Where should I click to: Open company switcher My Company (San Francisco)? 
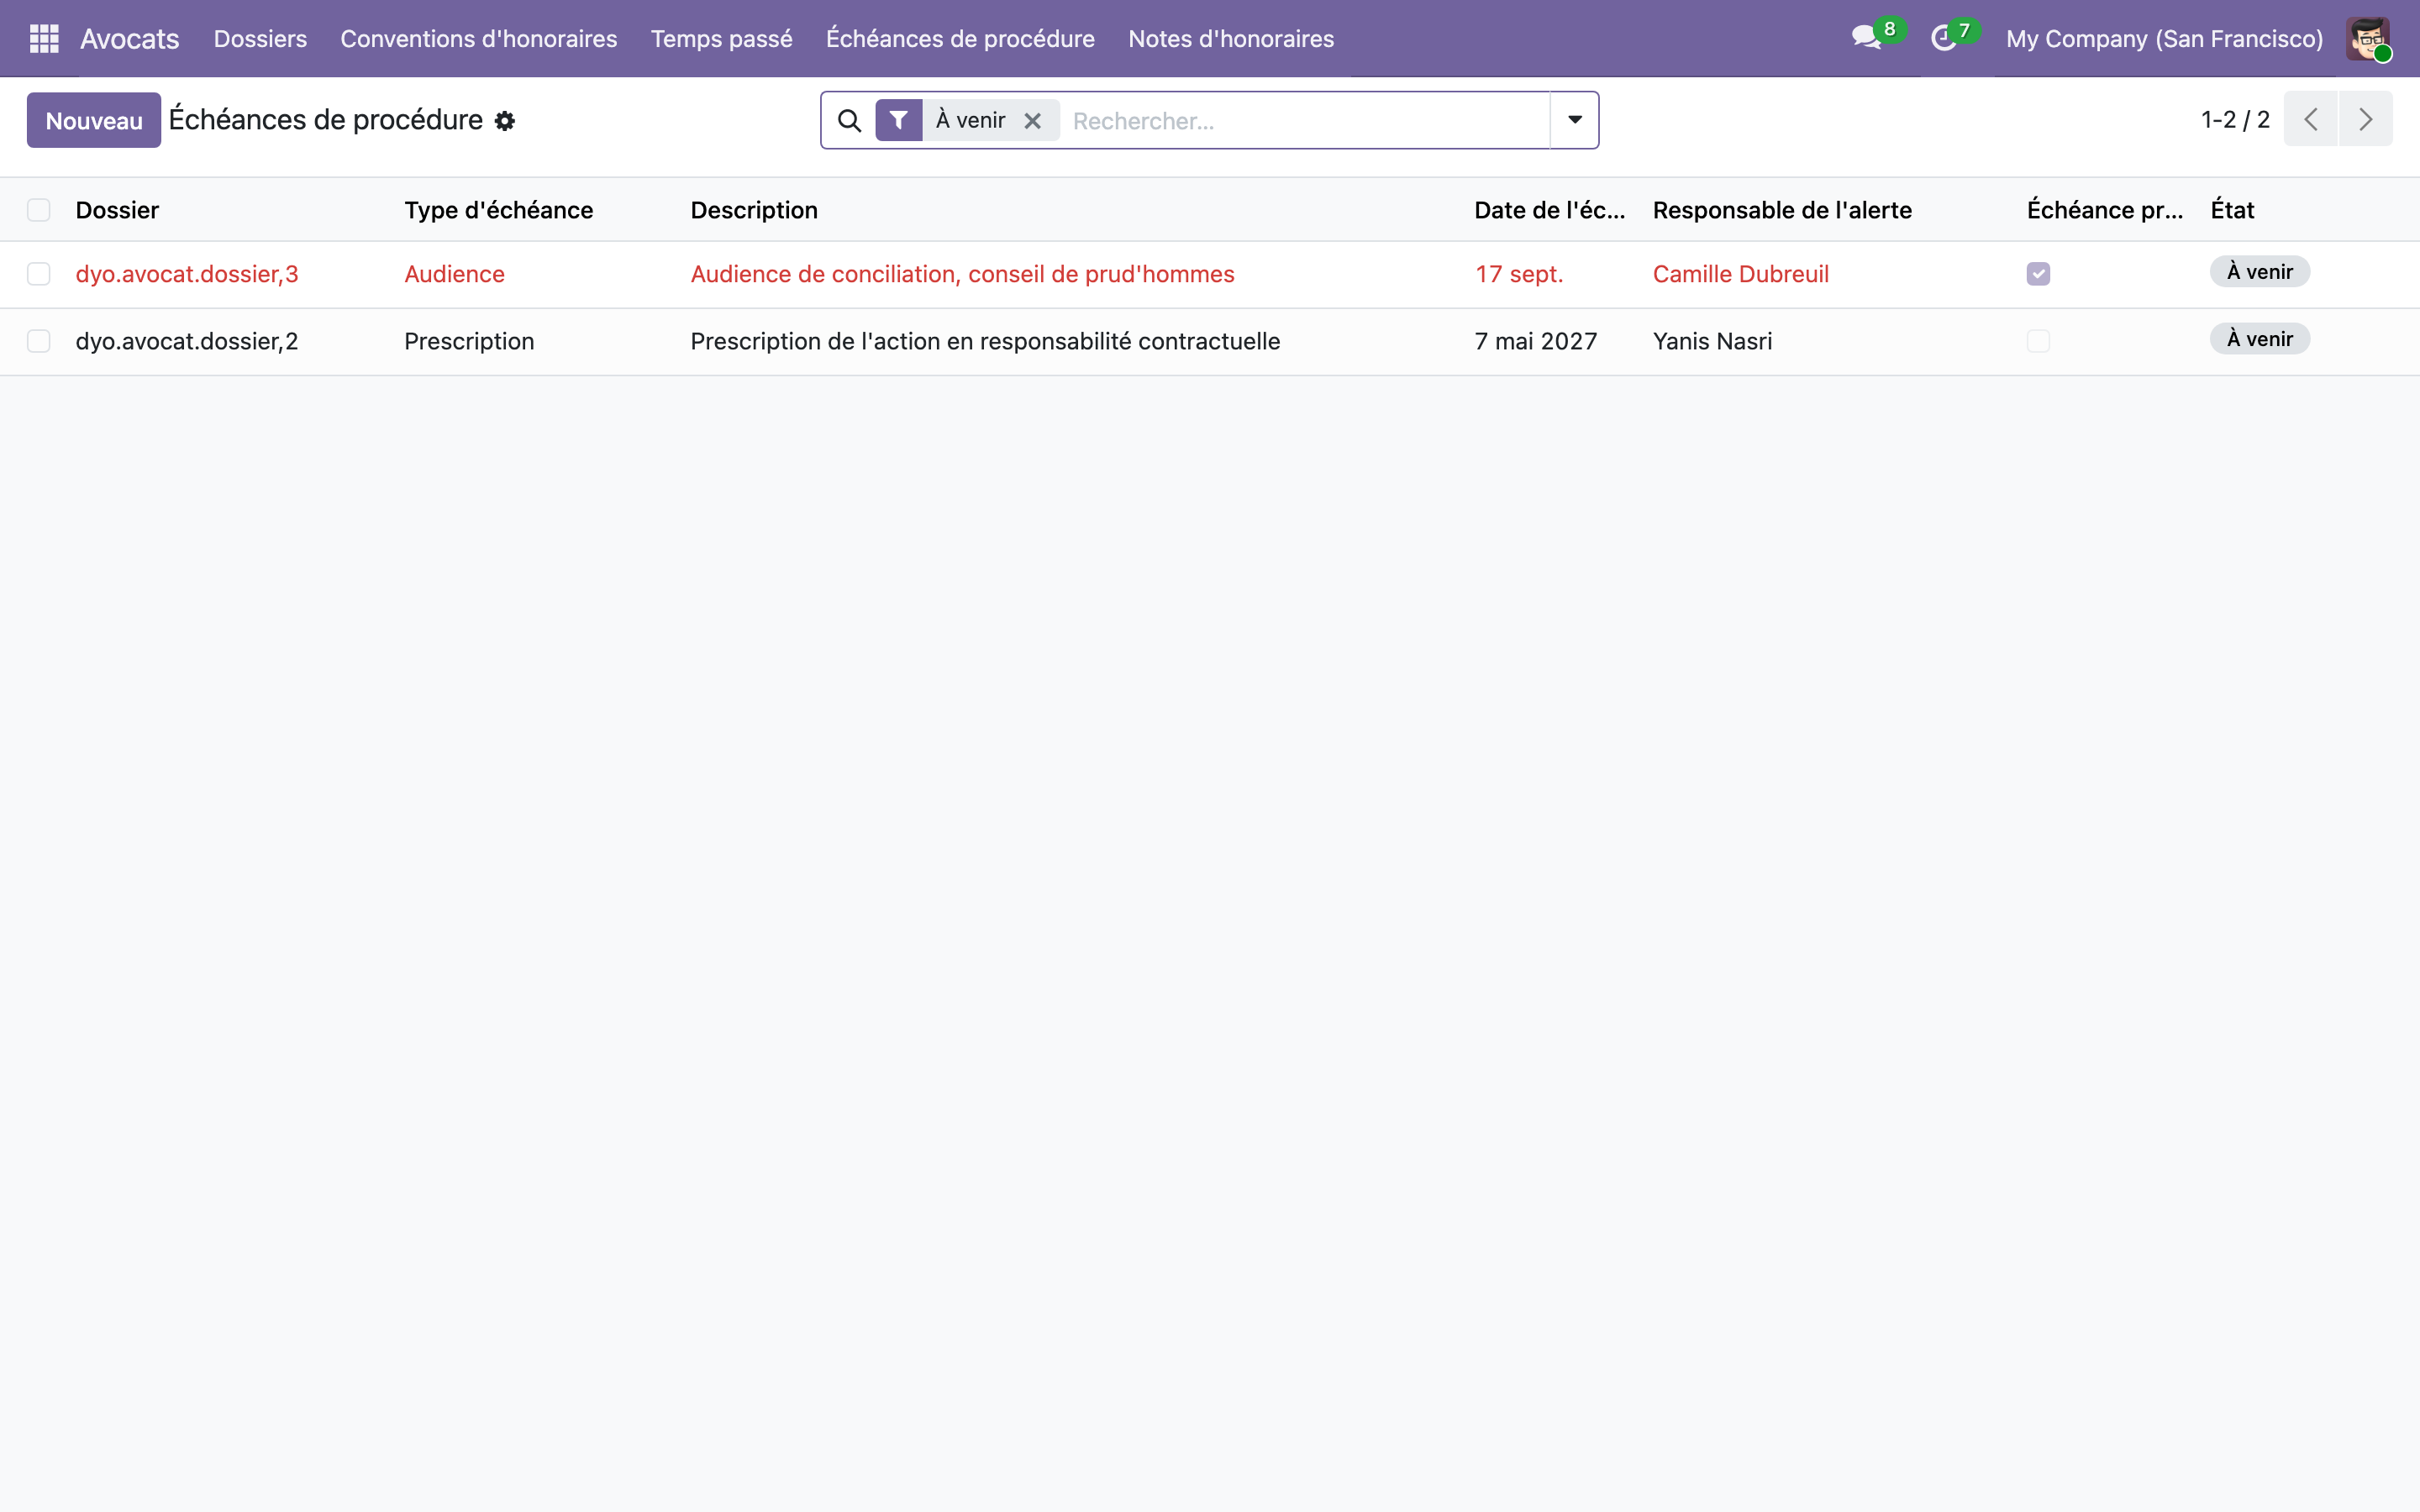pos(2164,38)
